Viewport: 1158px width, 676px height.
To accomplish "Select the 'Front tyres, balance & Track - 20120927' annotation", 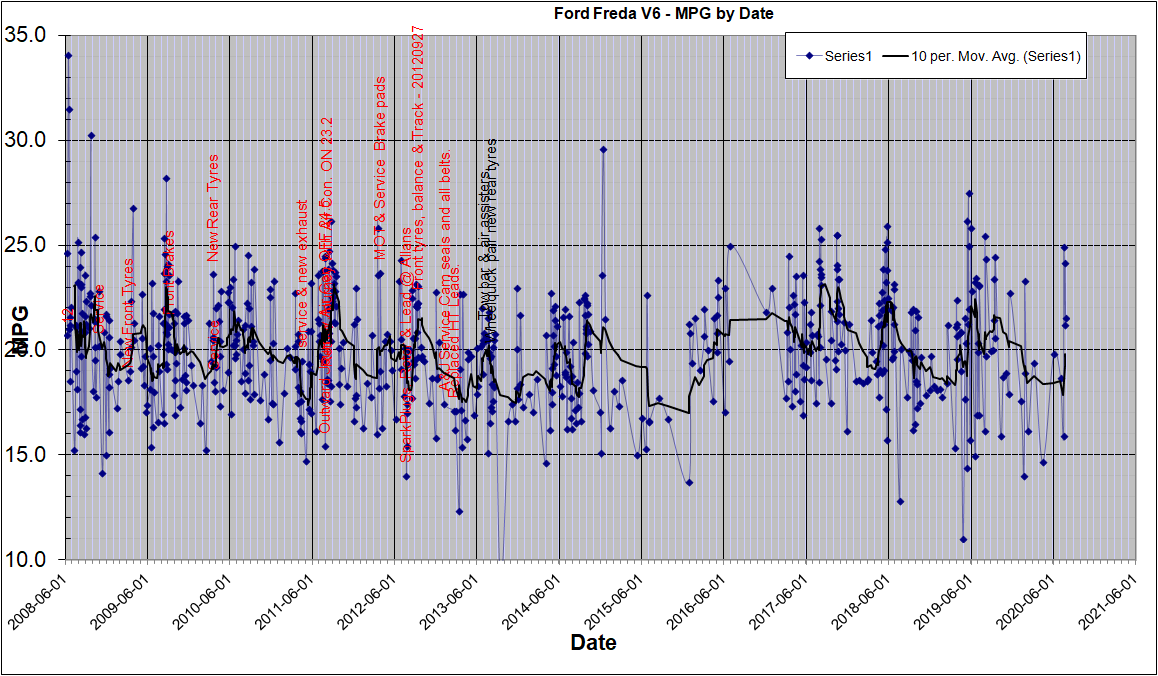I will click(x=418, y=158).
